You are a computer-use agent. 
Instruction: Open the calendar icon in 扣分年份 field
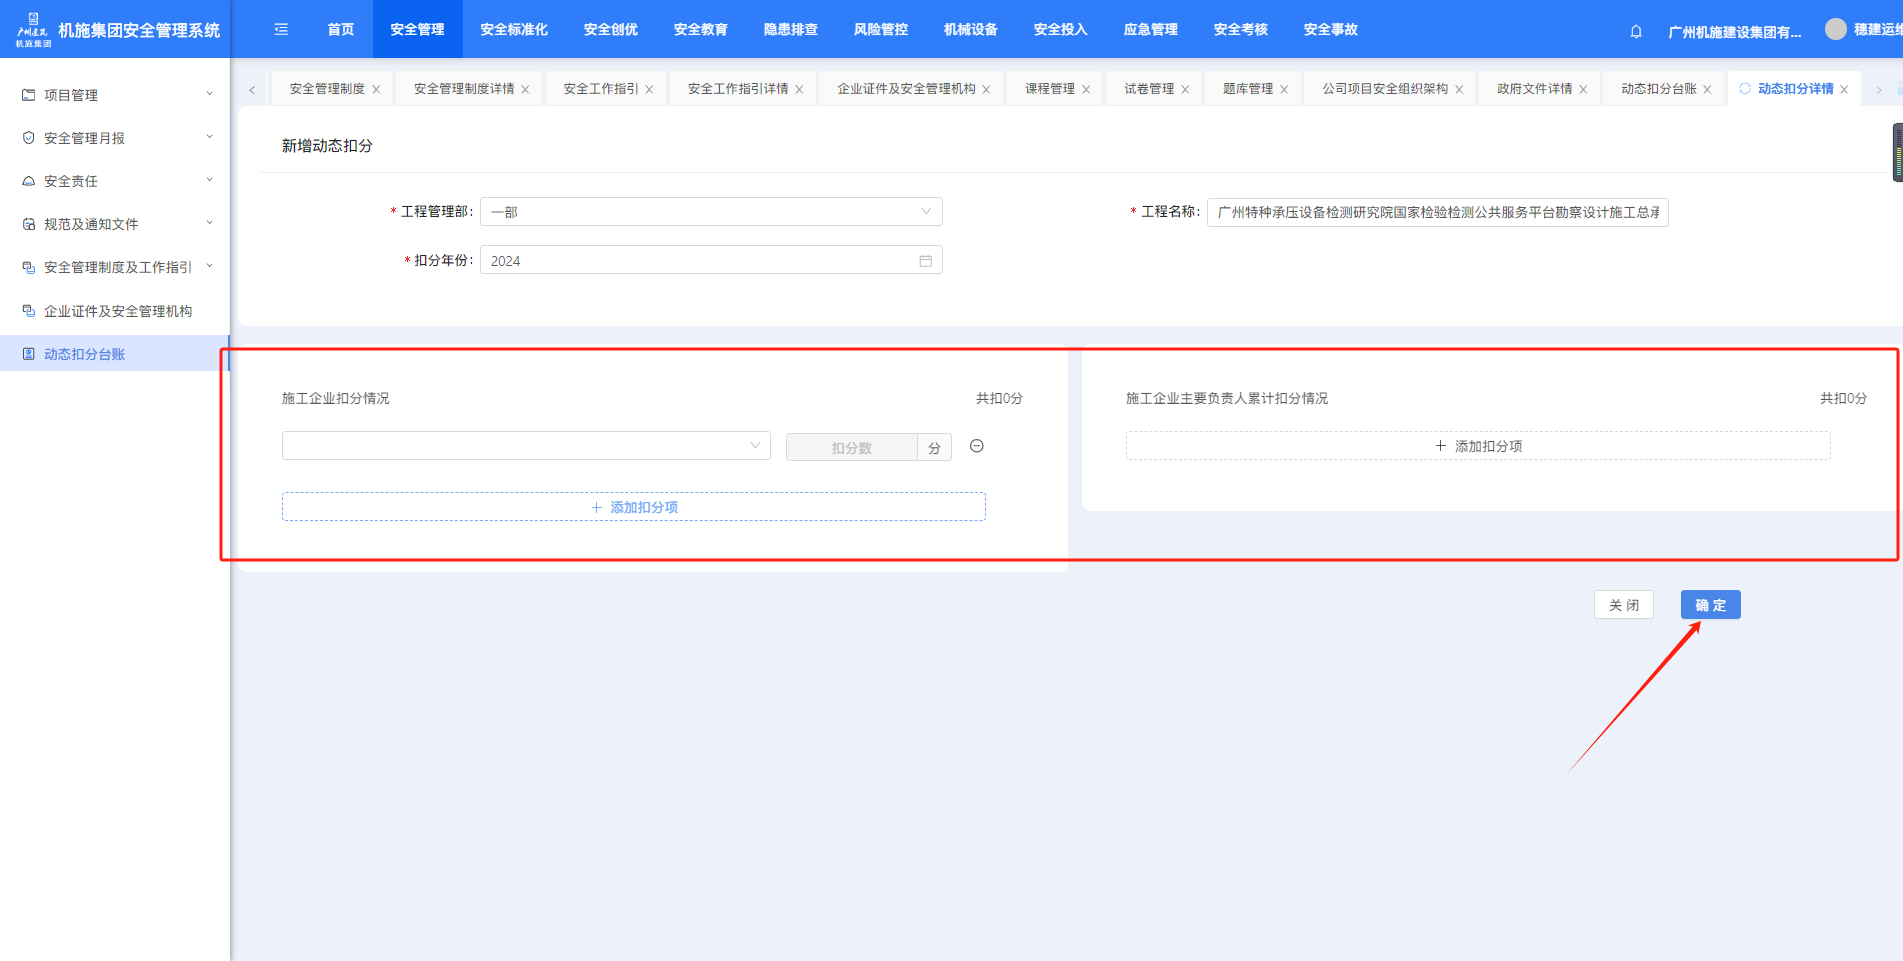click(925, 261)
